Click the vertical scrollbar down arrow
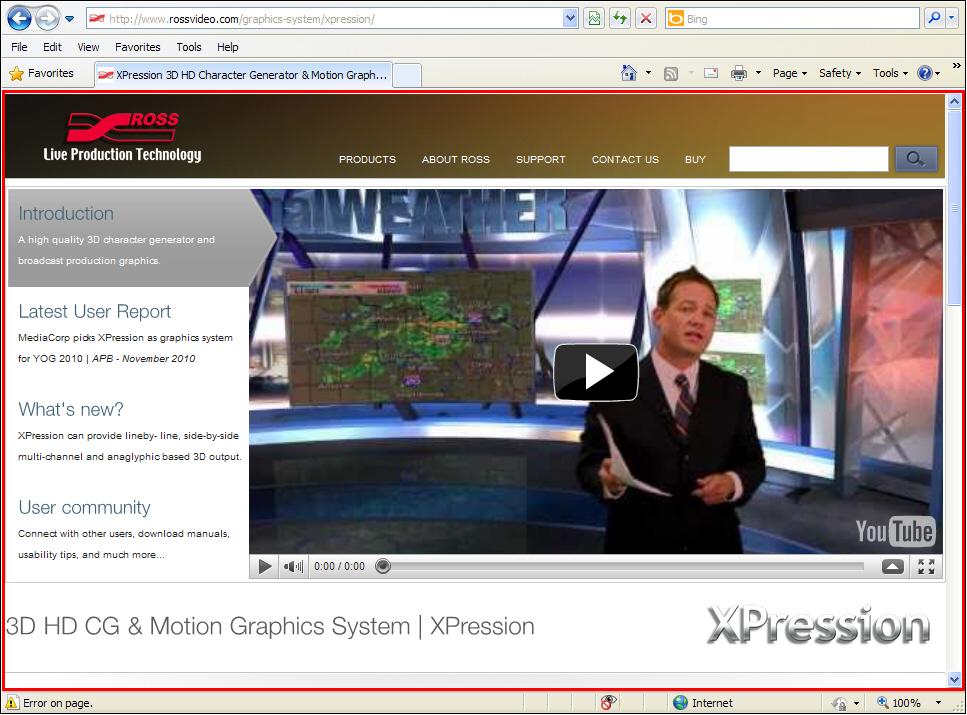 tap(954, 679)
